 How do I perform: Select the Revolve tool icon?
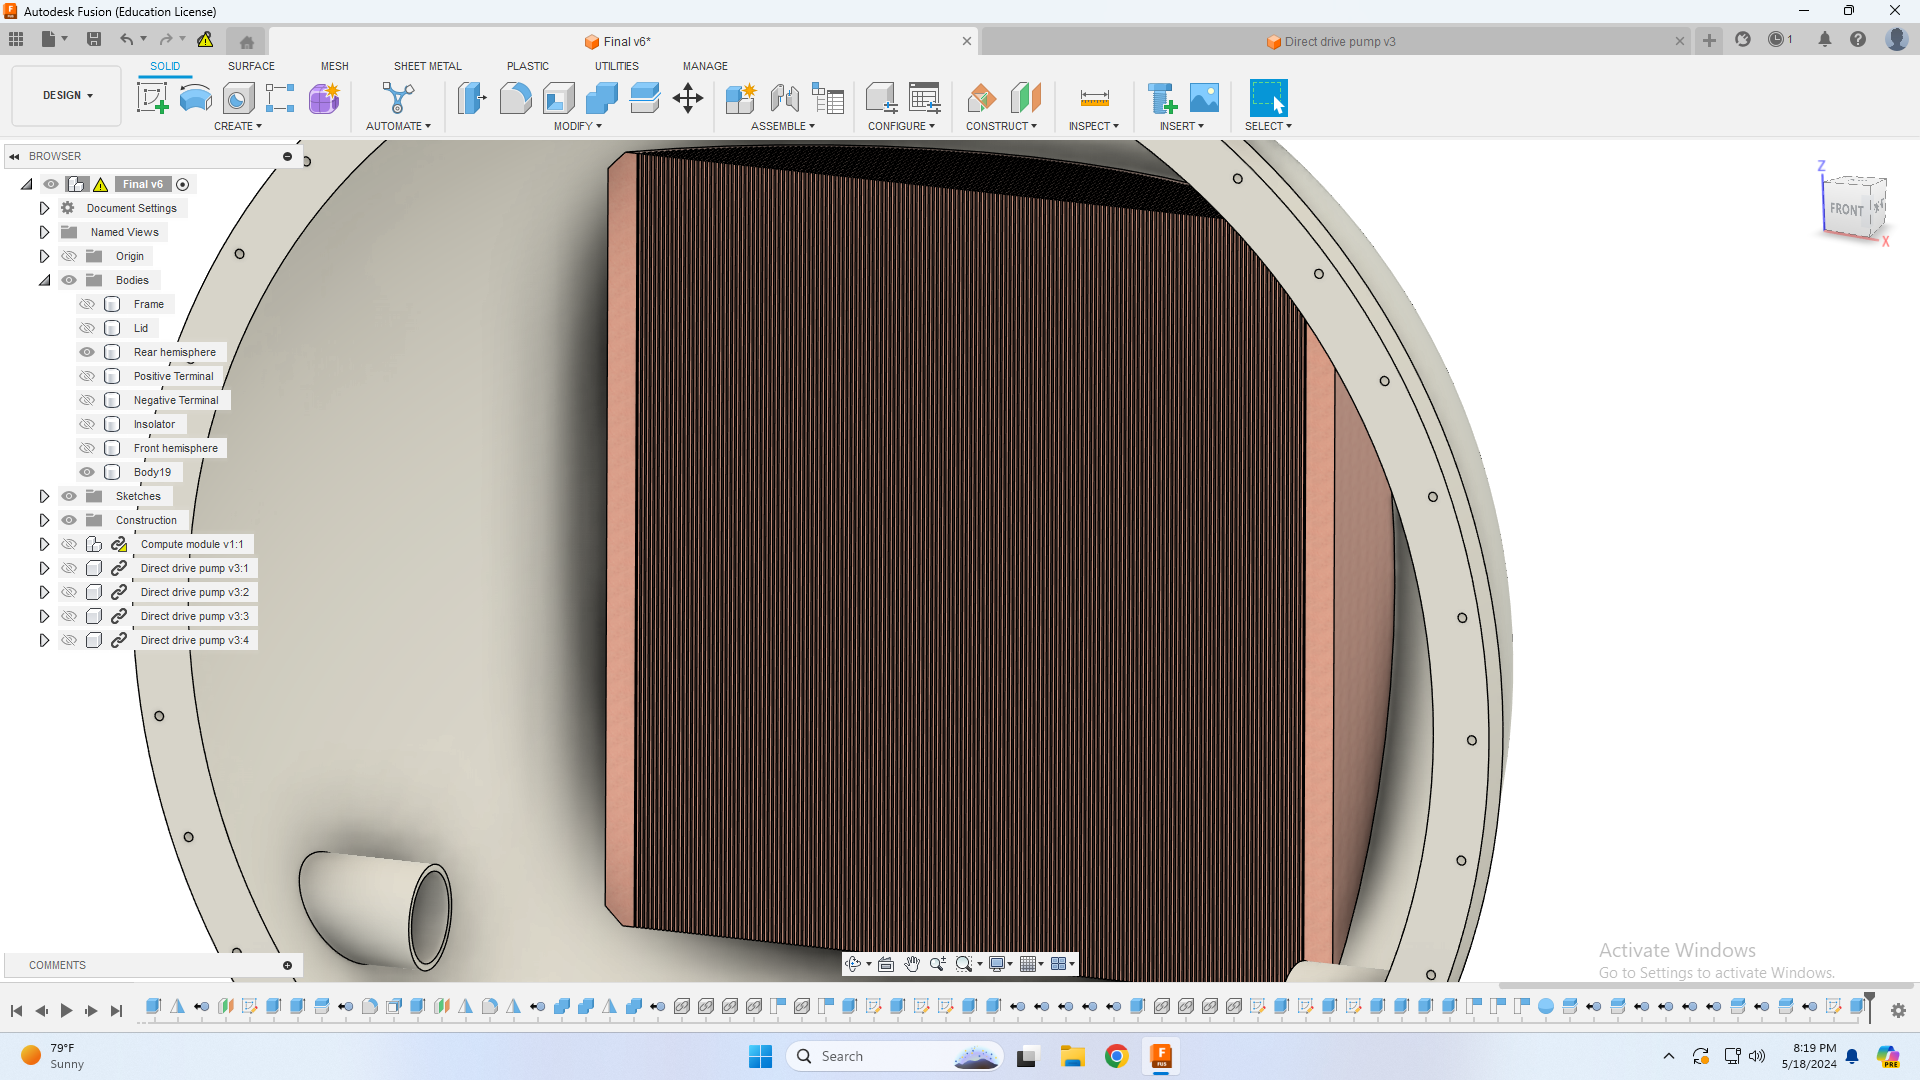point(238,98)
